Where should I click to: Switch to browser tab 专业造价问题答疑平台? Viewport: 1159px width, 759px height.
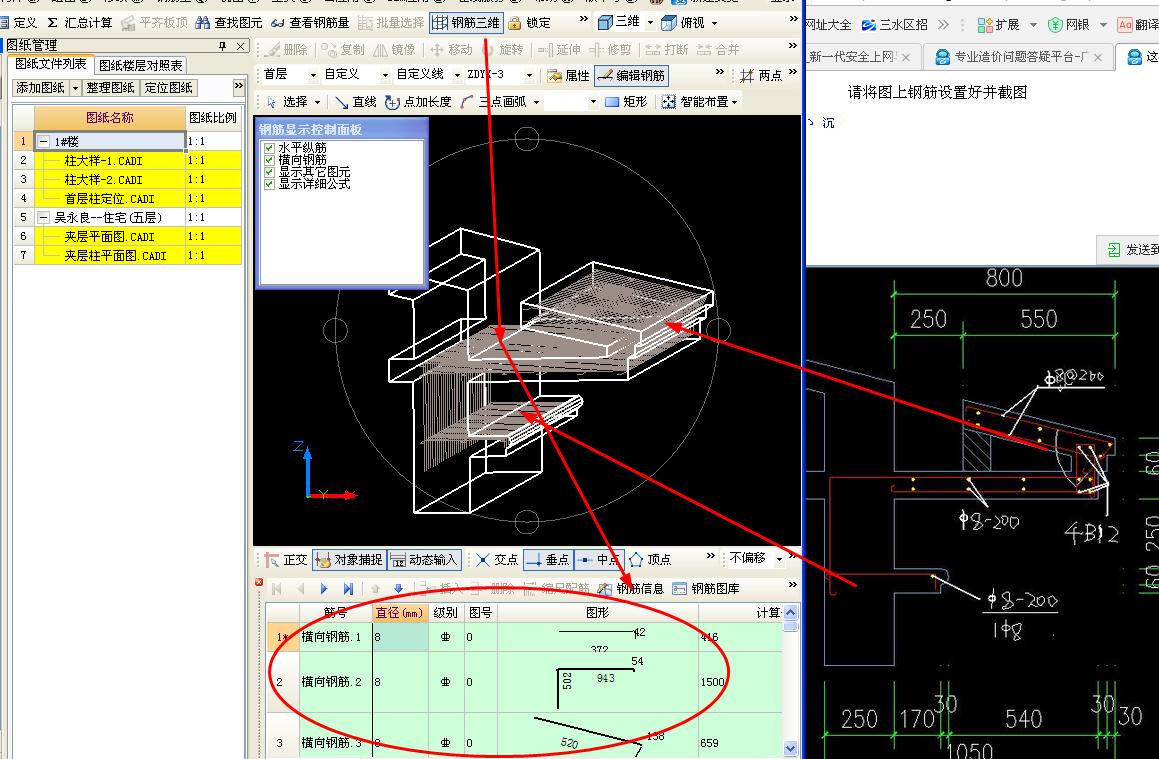tap(1019, 57)
